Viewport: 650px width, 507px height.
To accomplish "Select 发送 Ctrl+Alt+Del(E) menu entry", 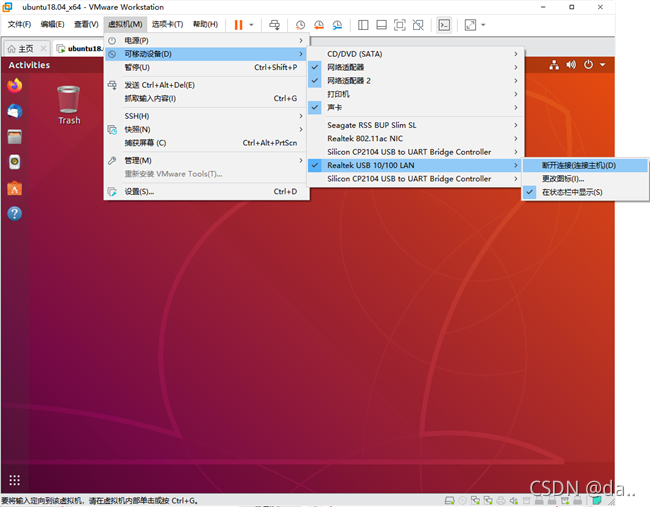I will 206,85.
